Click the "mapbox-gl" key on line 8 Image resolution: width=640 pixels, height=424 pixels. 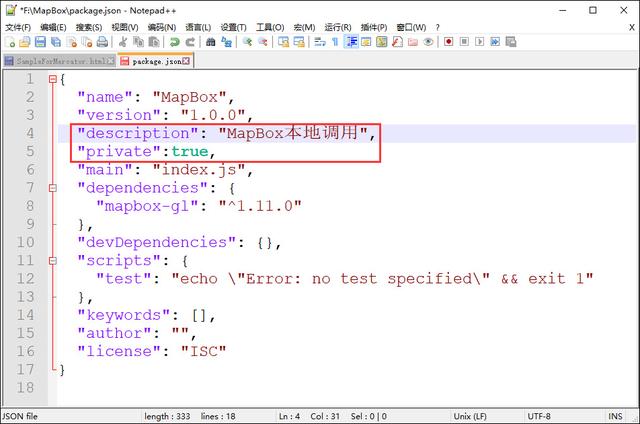click(x=147, y=206)
